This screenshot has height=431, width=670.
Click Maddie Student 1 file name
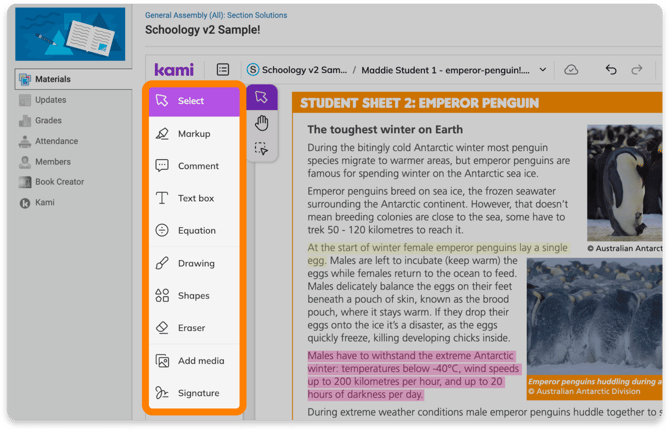(445, 70)
